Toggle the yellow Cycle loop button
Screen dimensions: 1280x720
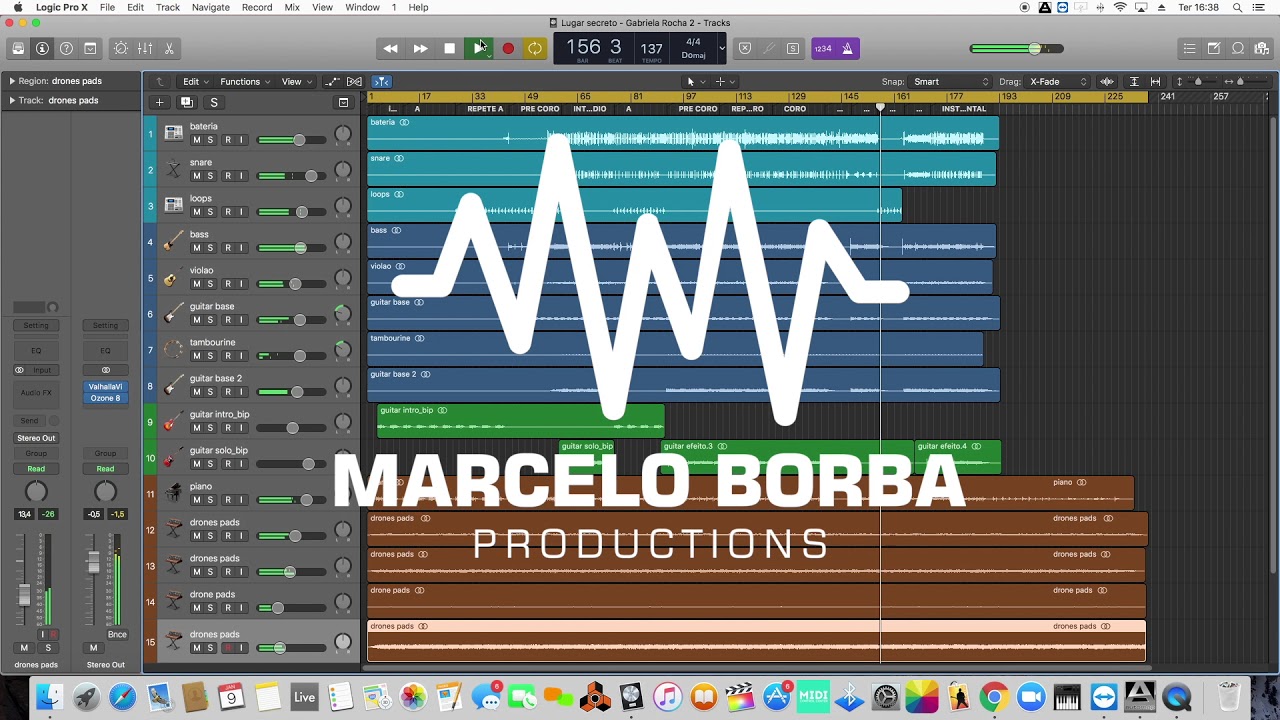click(x=535, y=48)
